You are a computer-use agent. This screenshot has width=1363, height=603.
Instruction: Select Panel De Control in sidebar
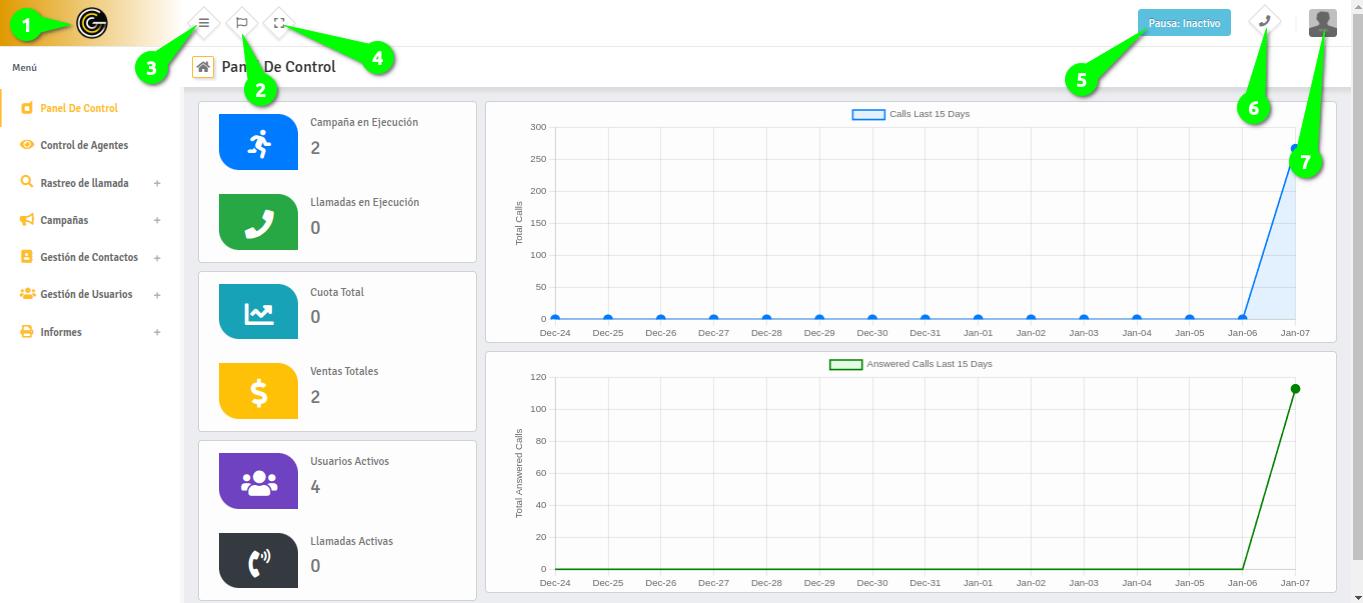click(78, 108)
